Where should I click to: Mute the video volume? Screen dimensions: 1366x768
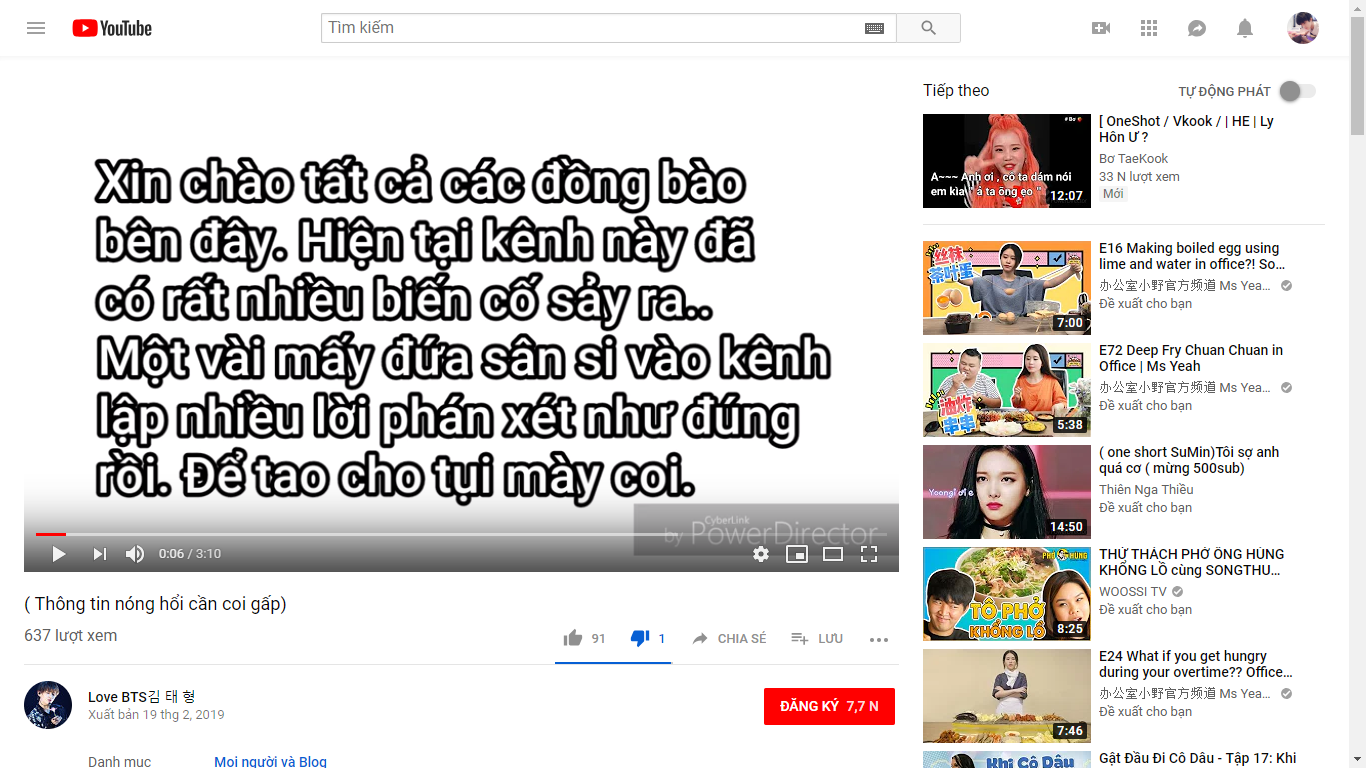(135, 554)
